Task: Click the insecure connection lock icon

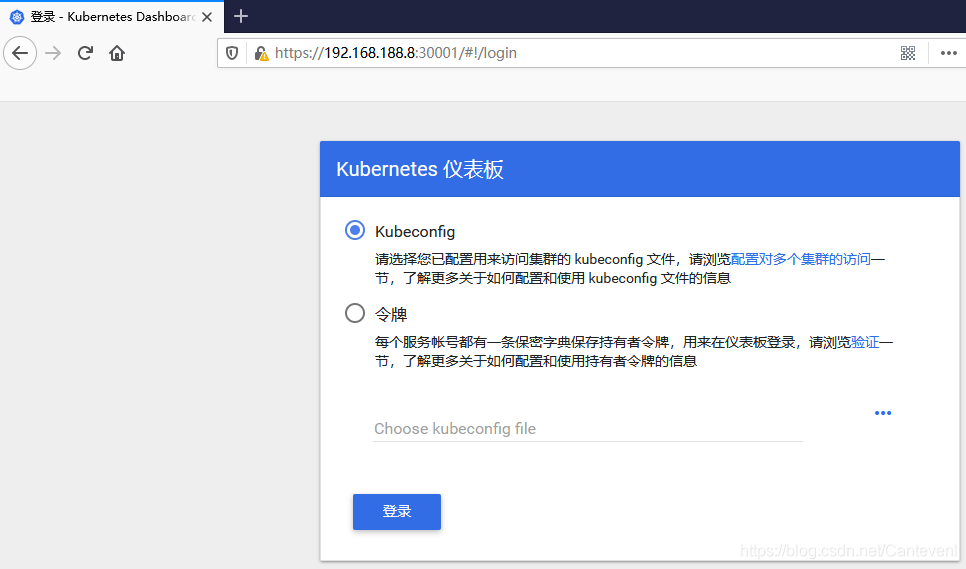Action: 261,53
